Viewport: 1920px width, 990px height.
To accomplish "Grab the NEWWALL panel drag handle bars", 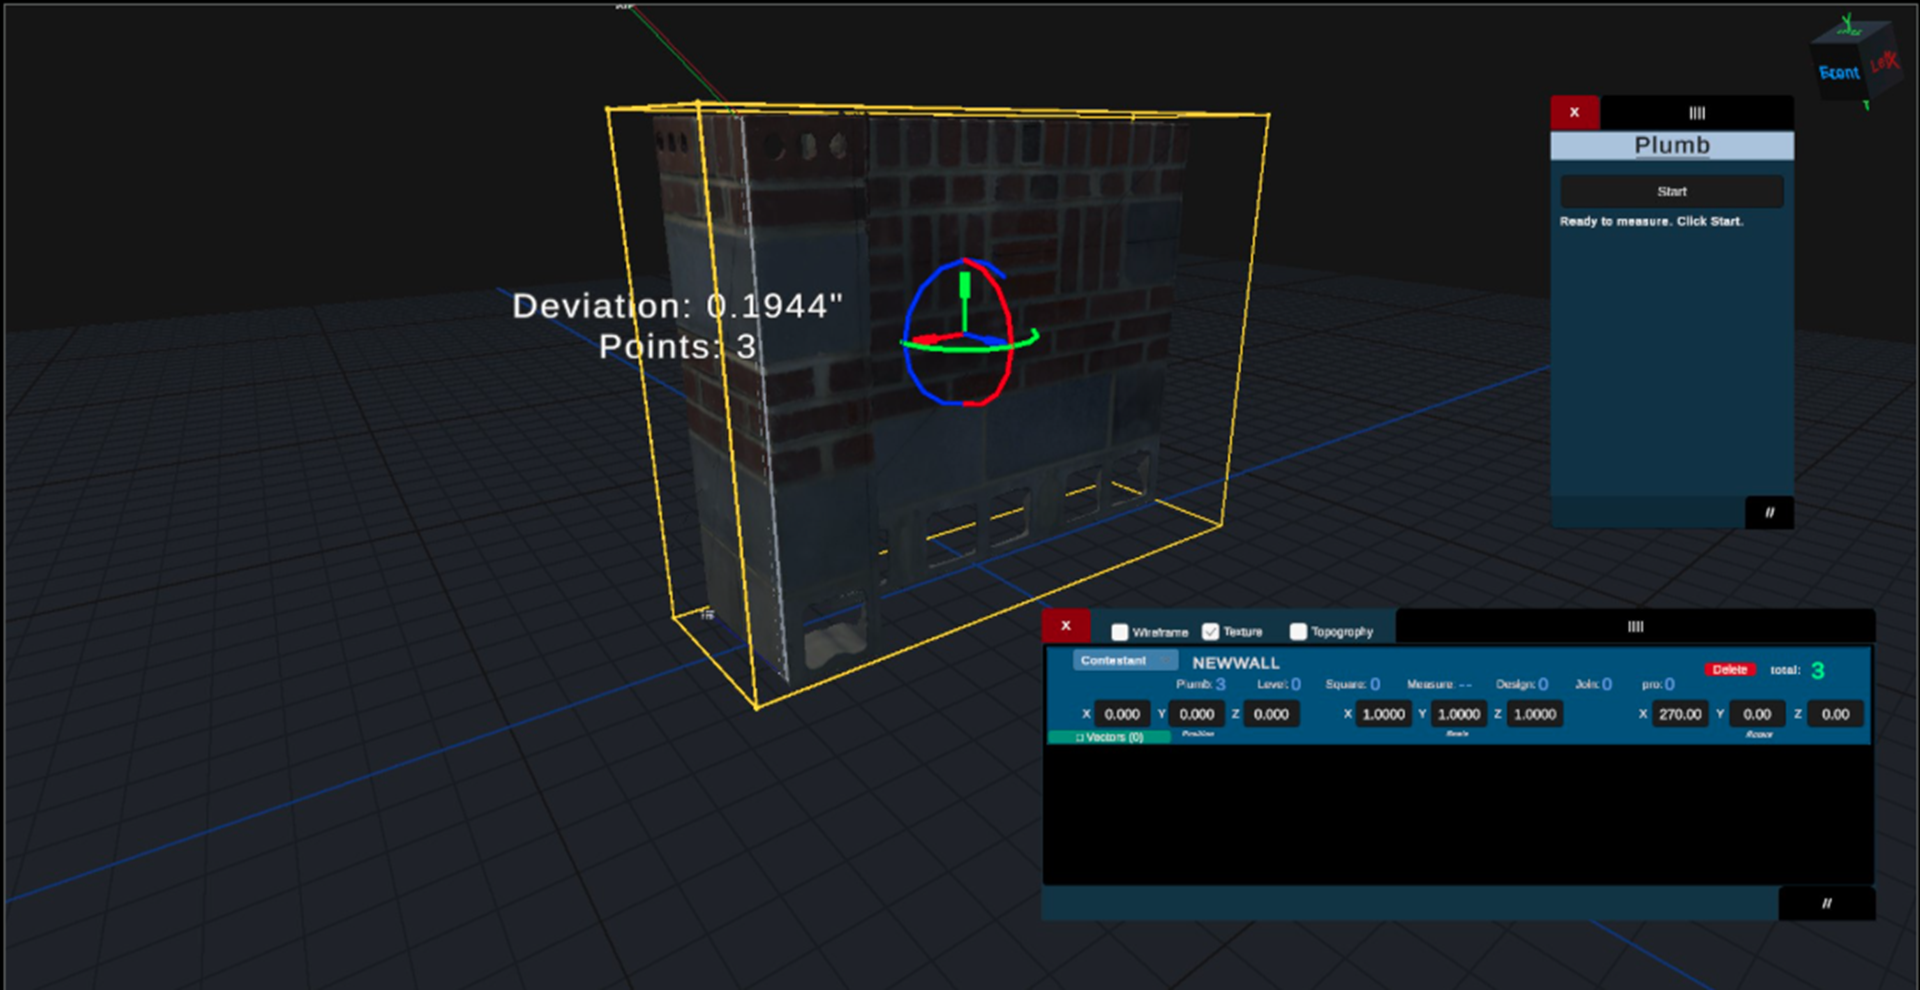I will (1635, 627).
